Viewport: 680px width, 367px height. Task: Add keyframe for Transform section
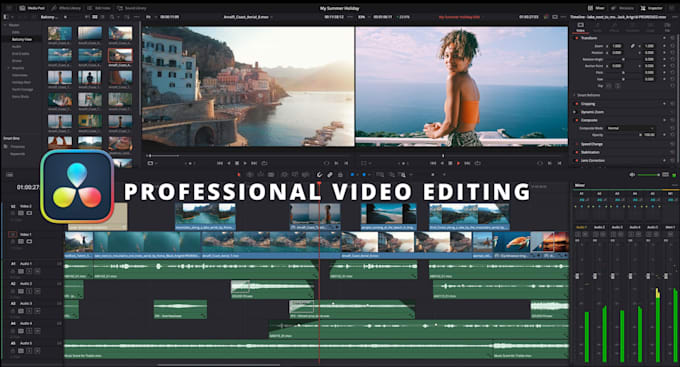[x=664, y=38]
